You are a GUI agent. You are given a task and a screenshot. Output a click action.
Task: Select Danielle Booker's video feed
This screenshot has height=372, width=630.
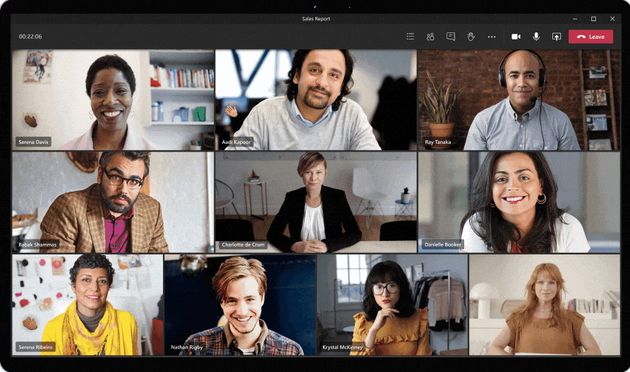[x=519, y=202]
